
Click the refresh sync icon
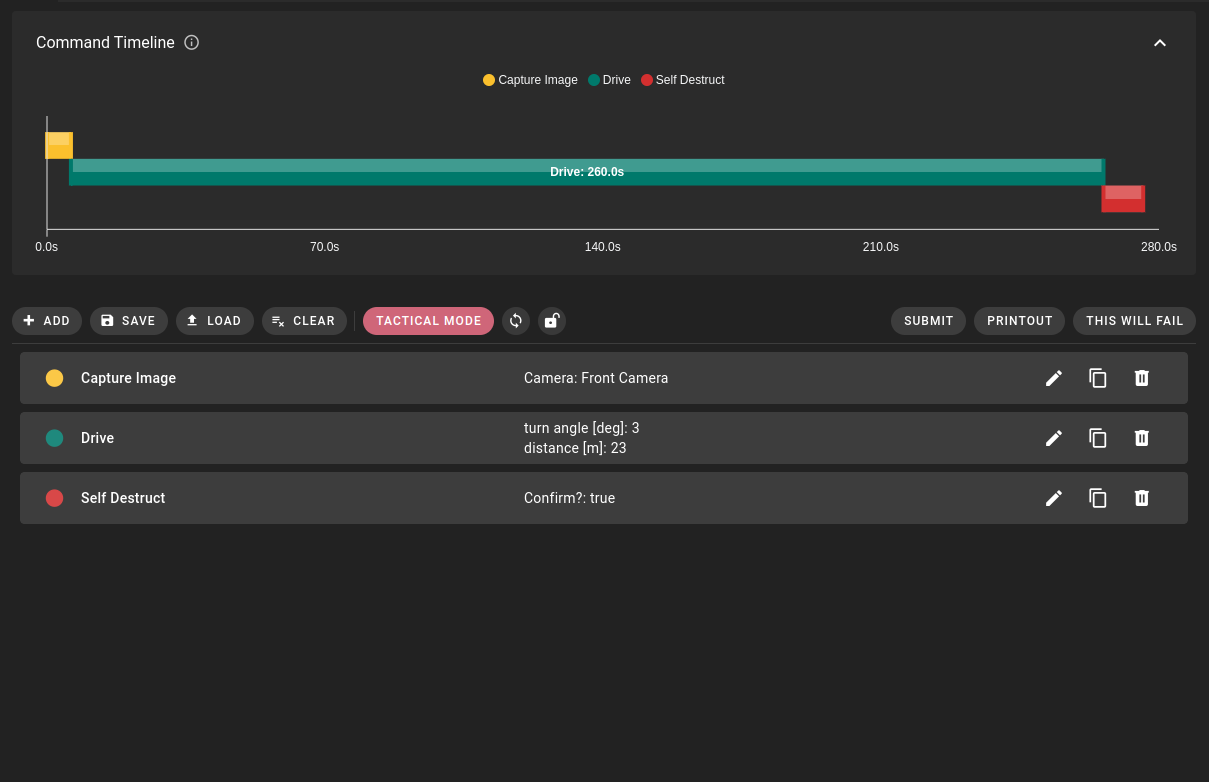tap(516, 321)
